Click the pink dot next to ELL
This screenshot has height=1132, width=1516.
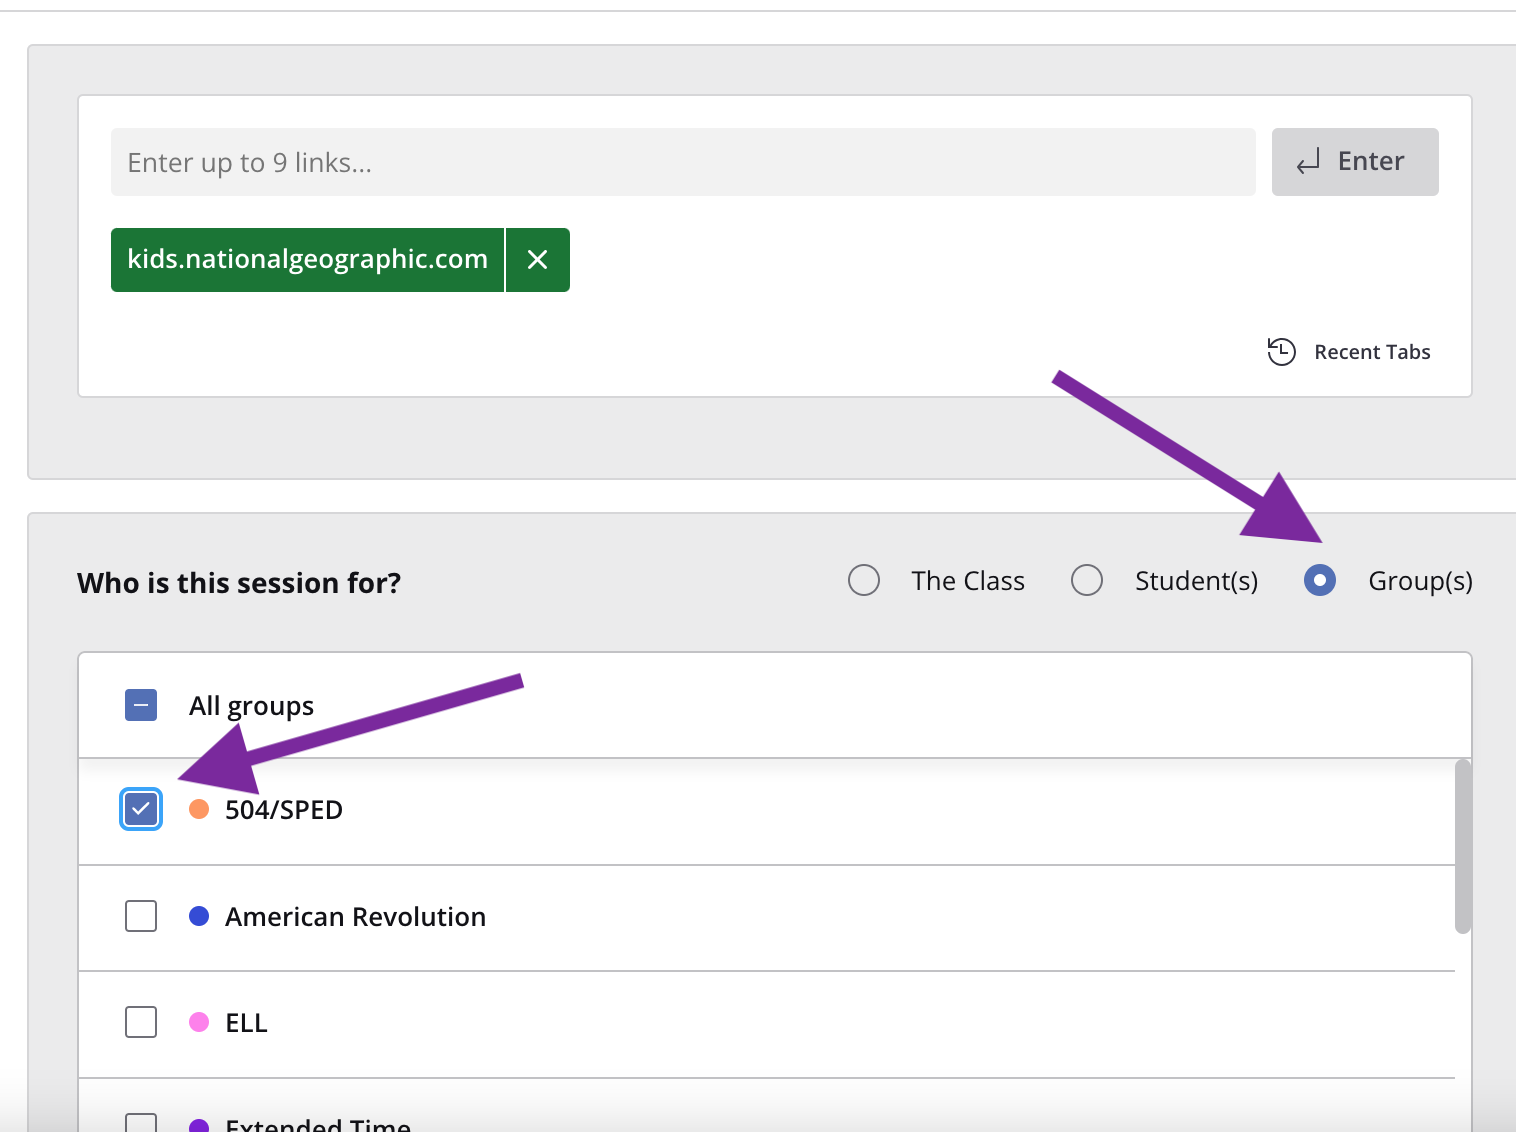tap(198, 1022)
